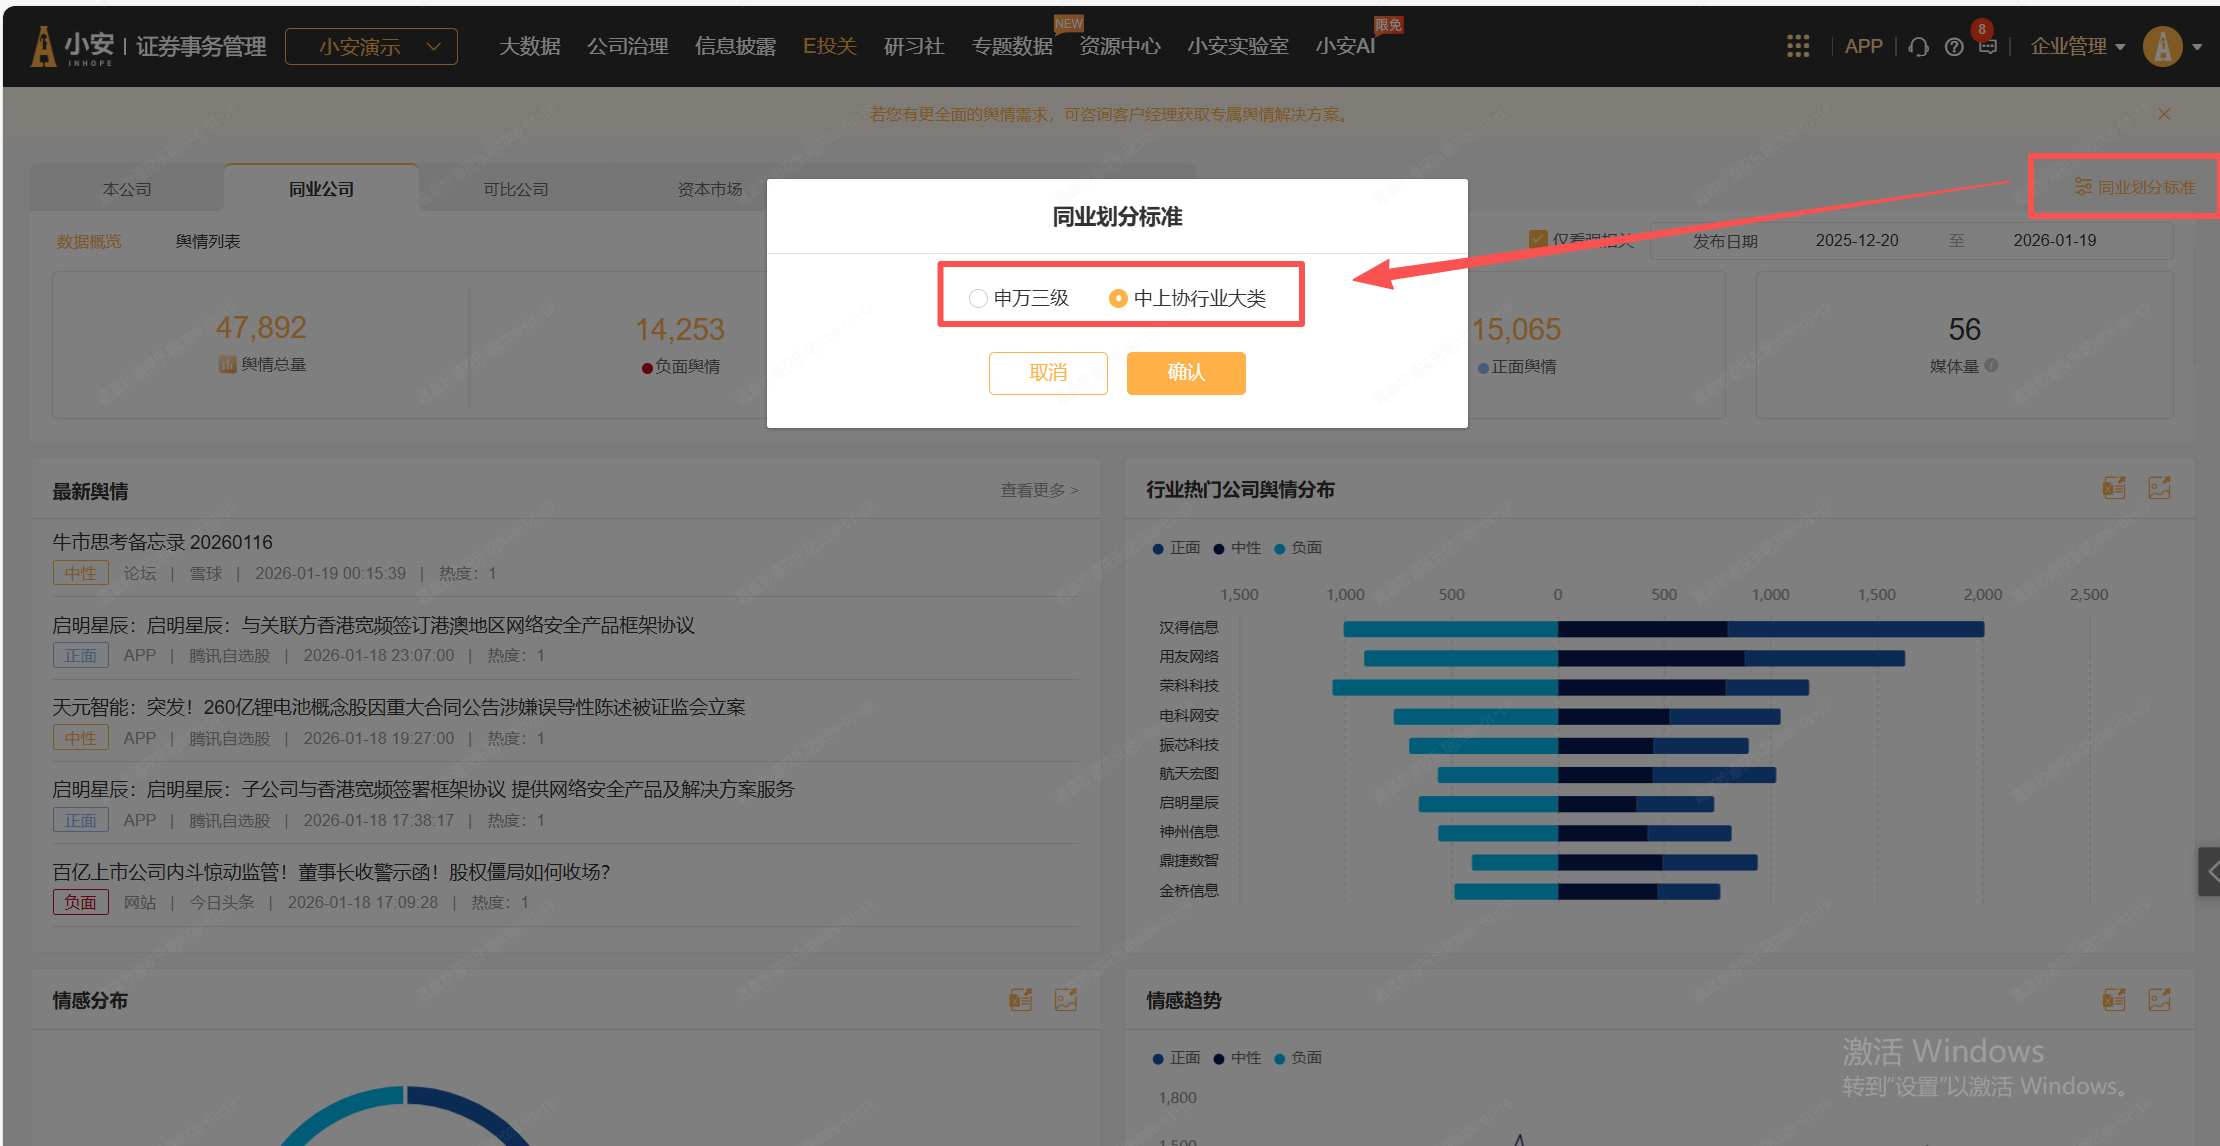
Task: Save the sentiment trend chart as image
Action: pos(2159,999)
